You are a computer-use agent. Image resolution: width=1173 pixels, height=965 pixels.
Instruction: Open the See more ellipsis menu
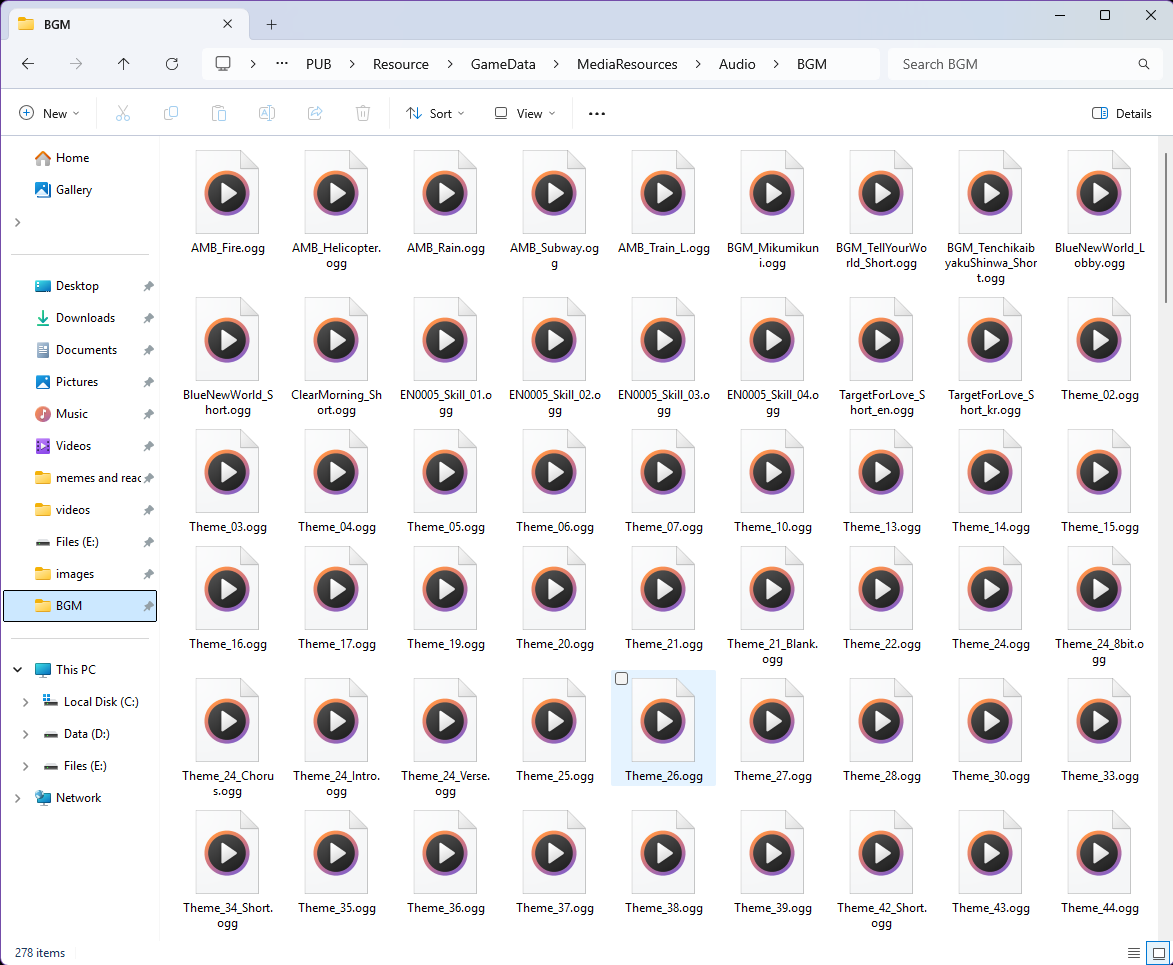point(596,114)
